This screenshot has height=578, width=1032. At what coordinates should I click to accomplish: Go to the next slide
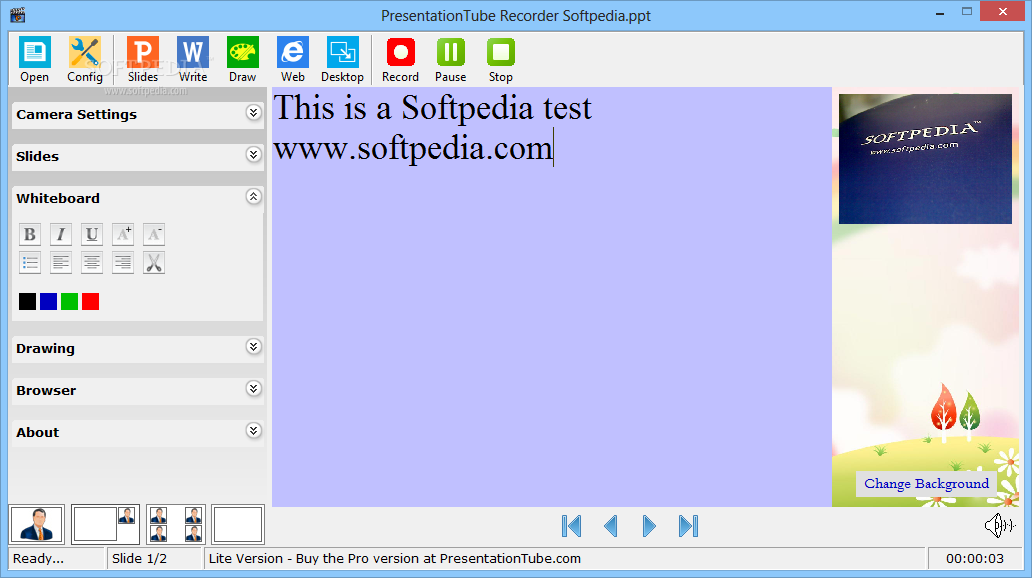coord(649,526)
